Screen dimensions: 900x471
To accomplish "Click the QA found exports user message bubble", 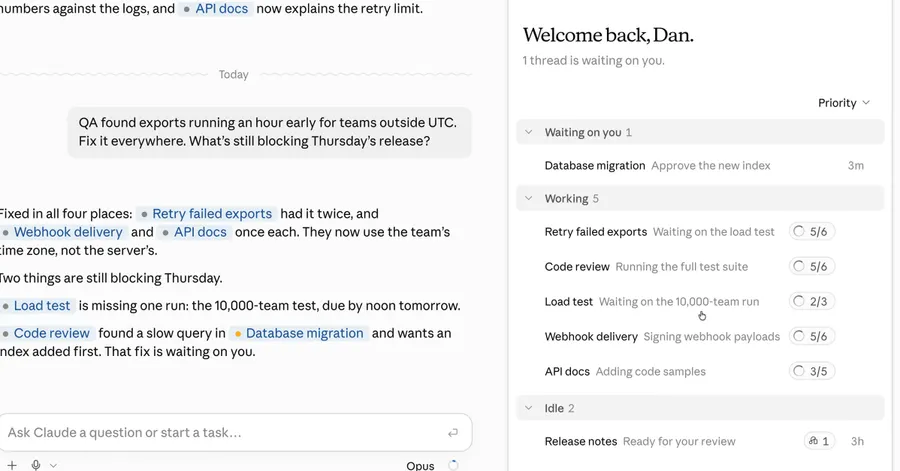I will click(269, 132).
